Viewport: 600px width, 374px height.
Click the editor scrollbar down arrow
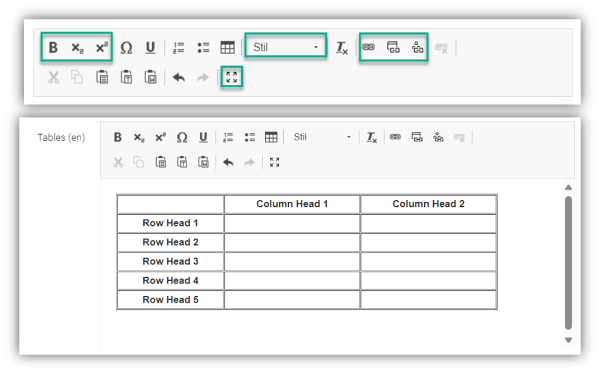point(568,340)
